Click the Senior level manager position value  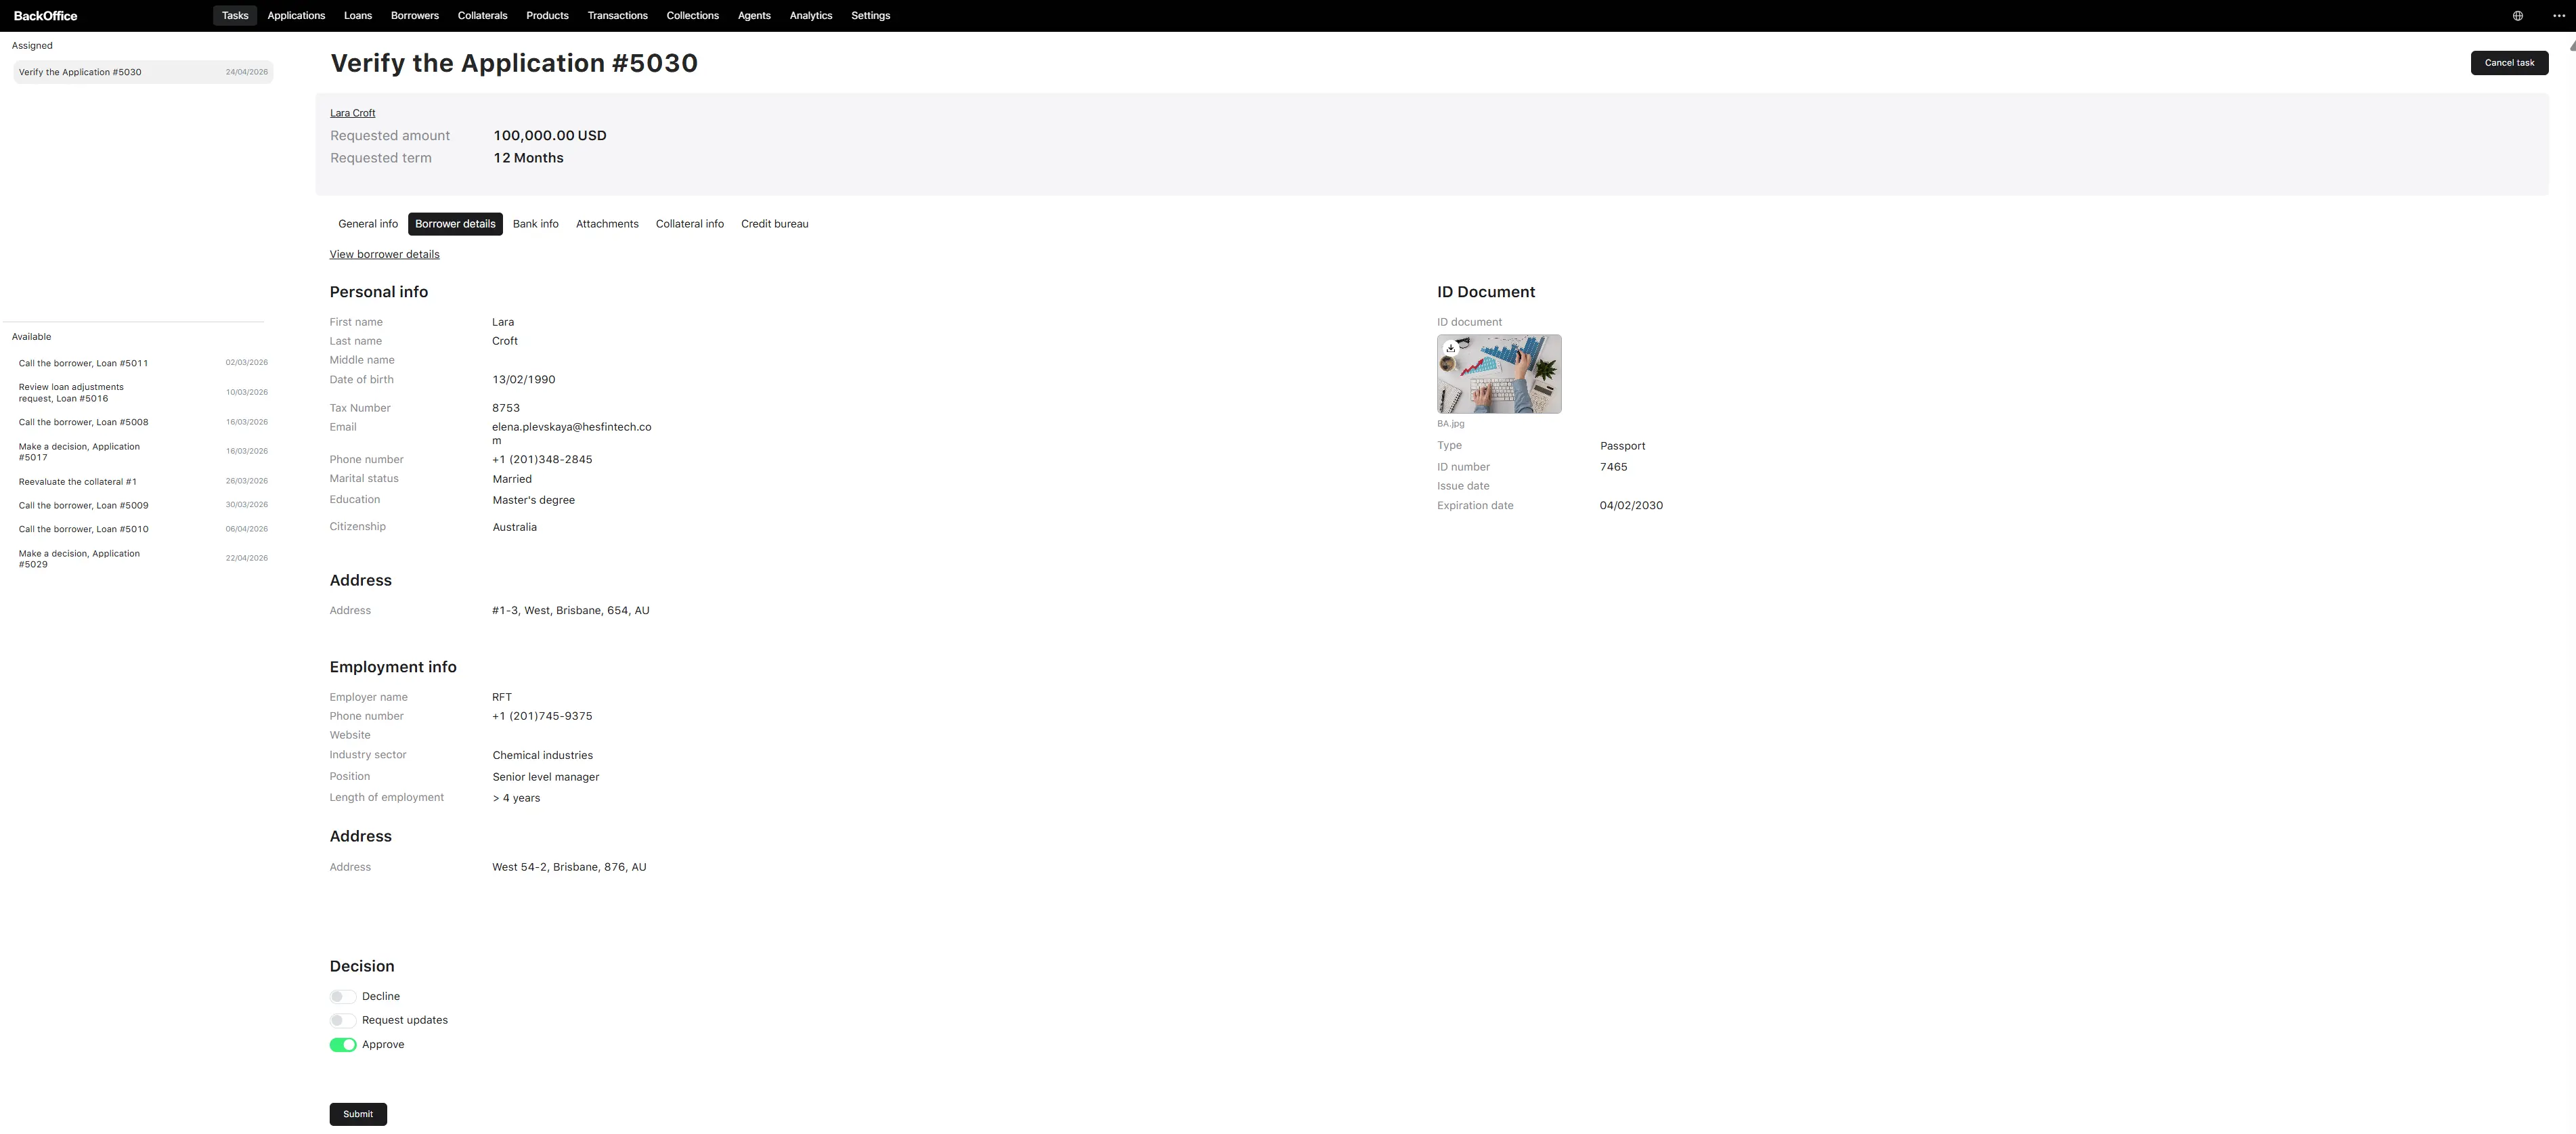546,777
